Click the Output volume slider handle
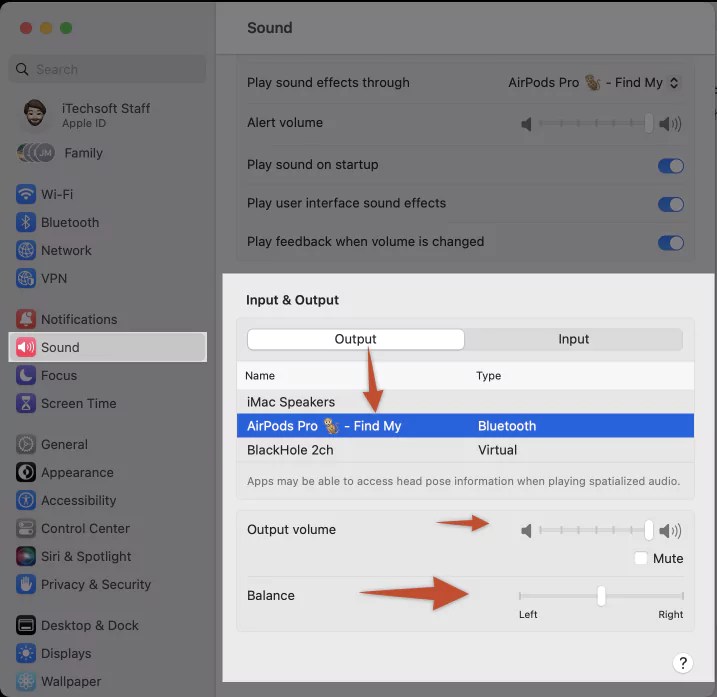 coord(648,531)
